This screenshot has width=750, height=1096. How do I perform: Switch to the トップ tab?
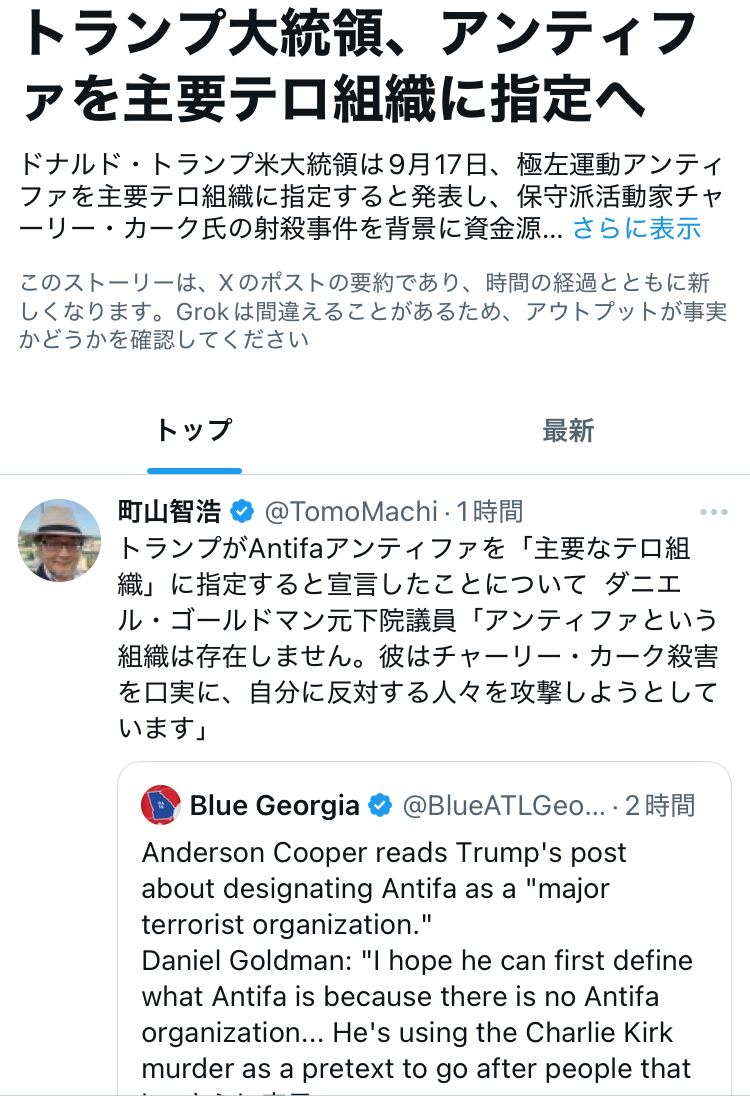tap(194, 431)
